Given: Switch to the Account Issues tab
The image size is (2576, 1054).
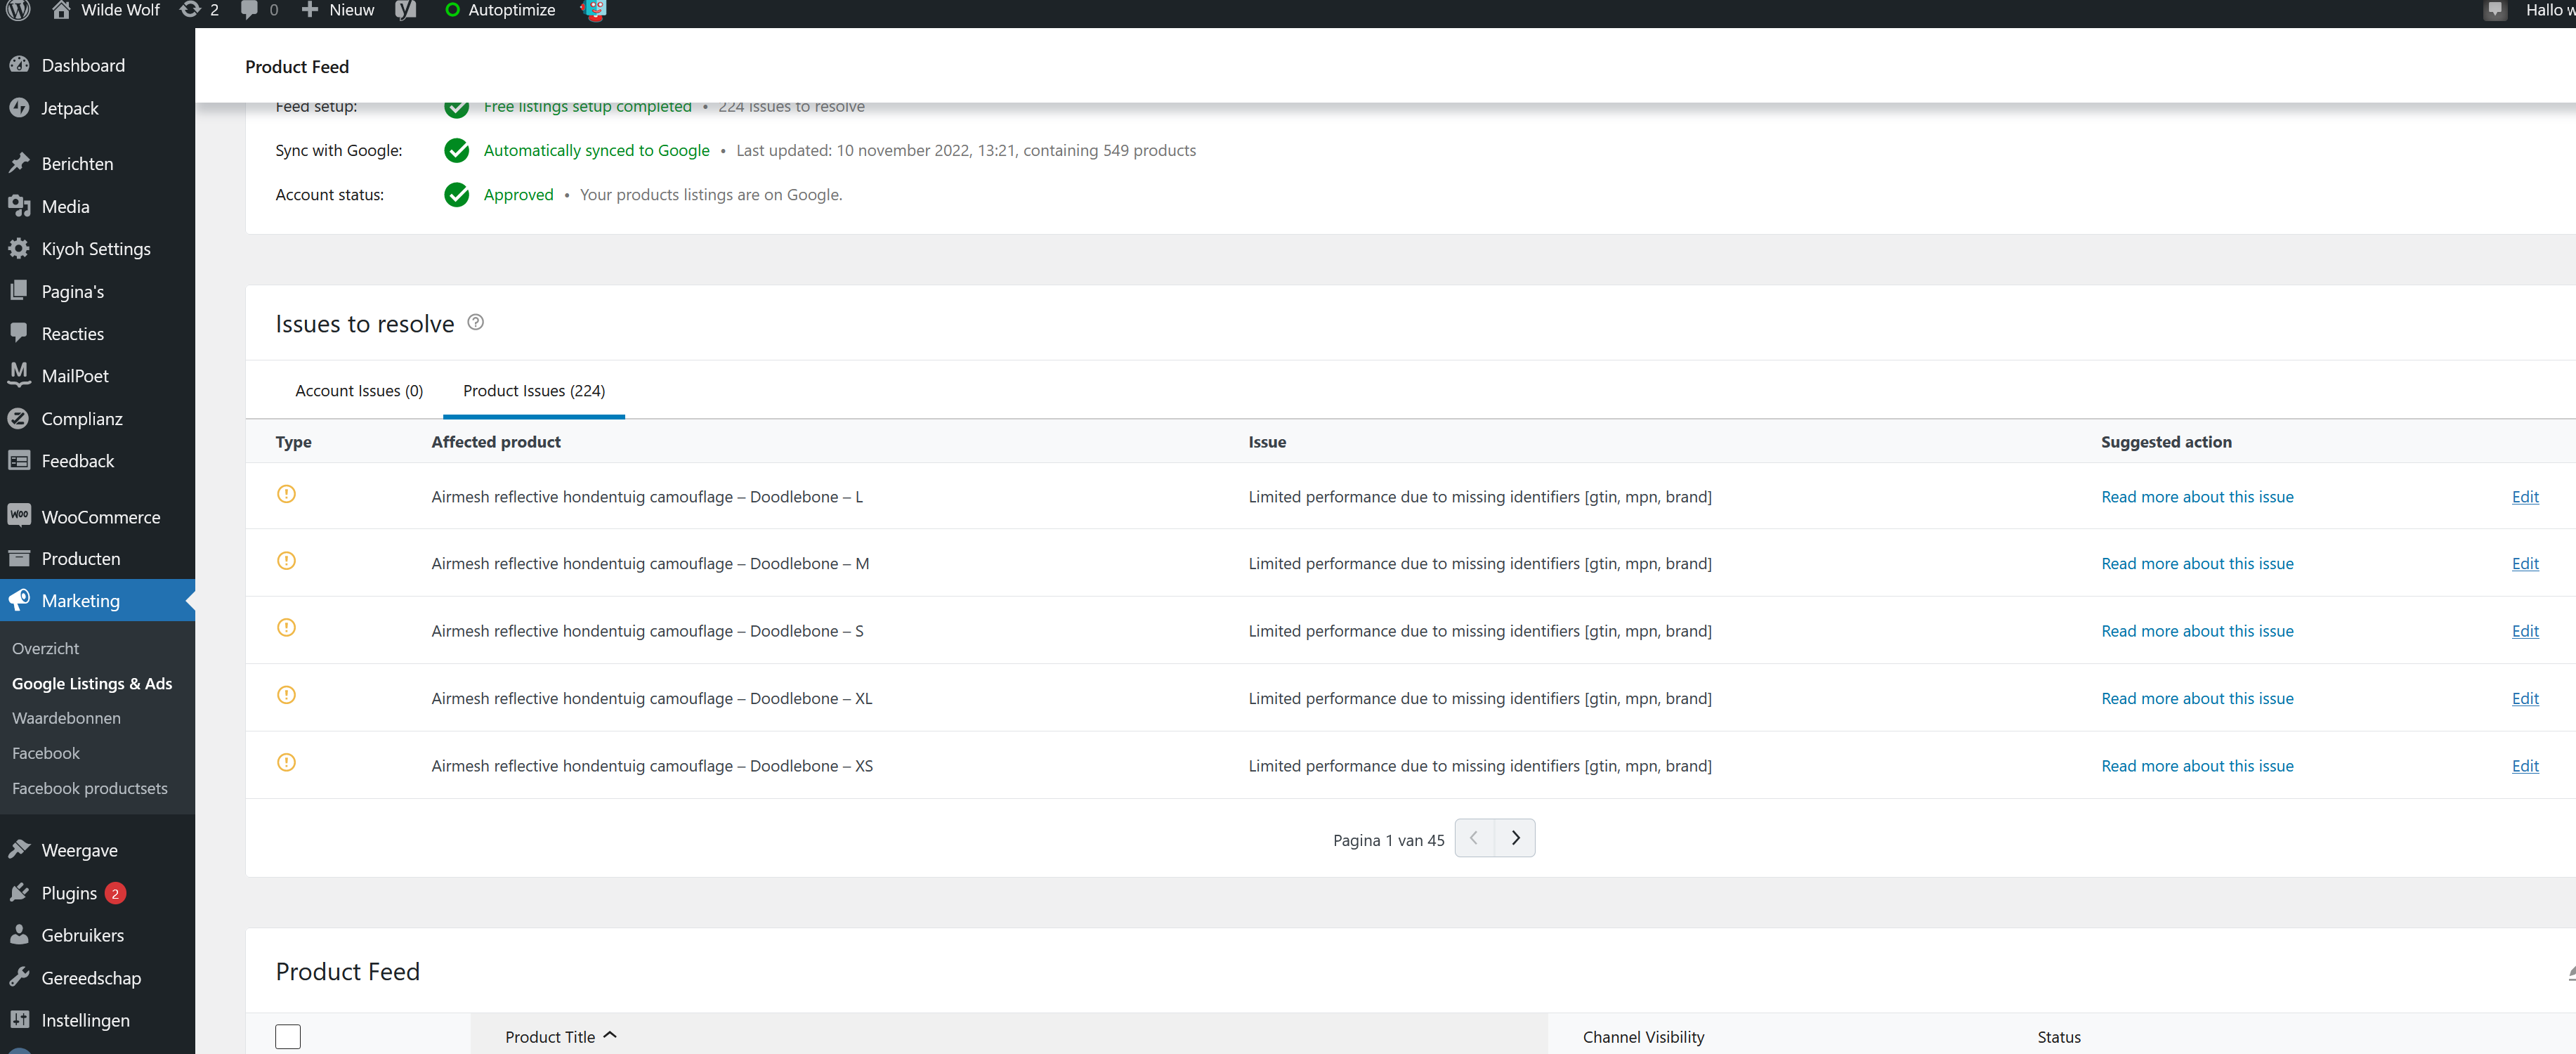Looking at the screenshot, I should click(358, 390).
